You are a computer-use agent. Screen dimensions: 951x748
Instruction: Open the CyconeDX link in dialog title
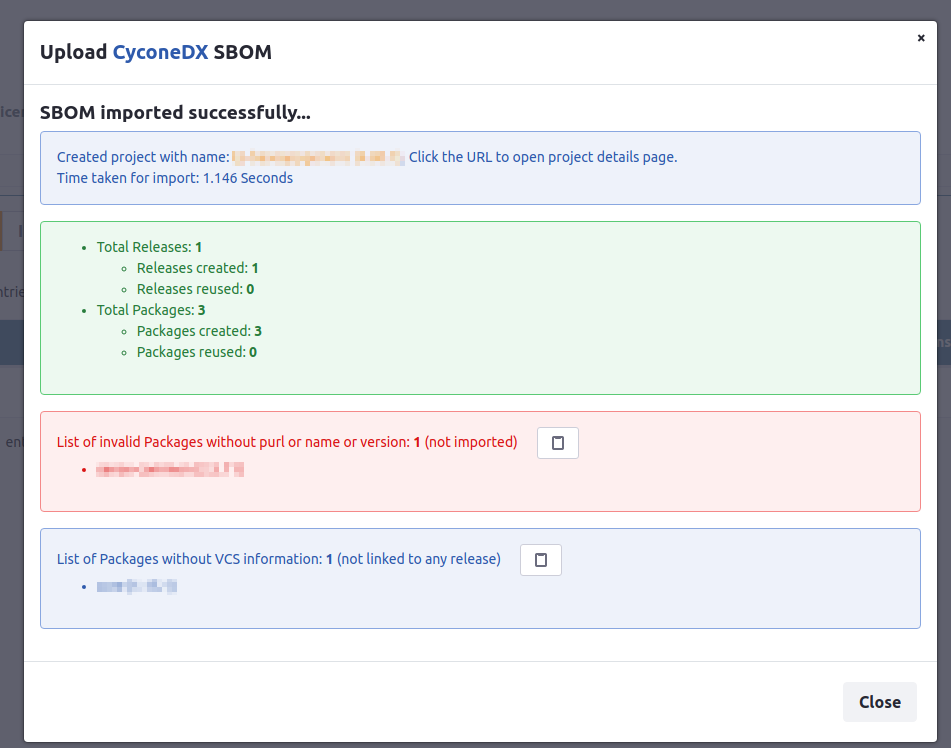[x=160, y=52]
